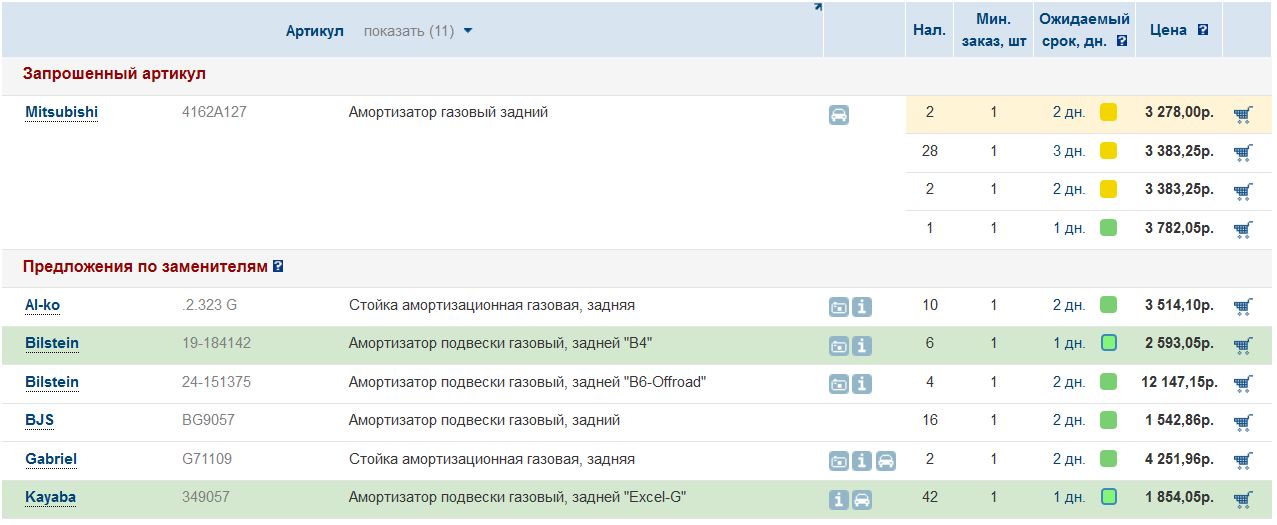Click the Артикул column header
1277x525 pixels.
click(314, 31)
